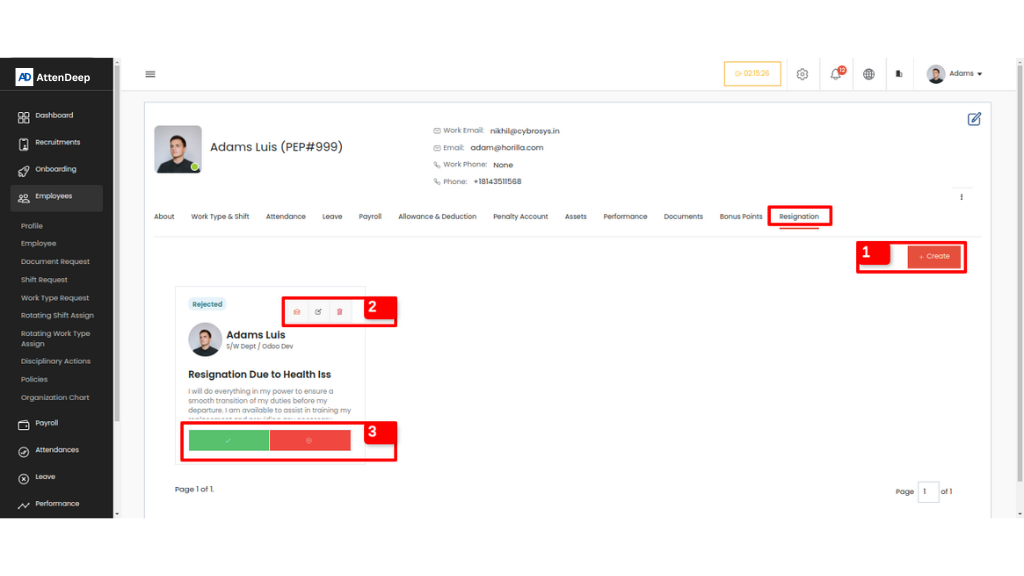Open the notifications bell
The image size is (1024, 576).
tap(835, 74)
